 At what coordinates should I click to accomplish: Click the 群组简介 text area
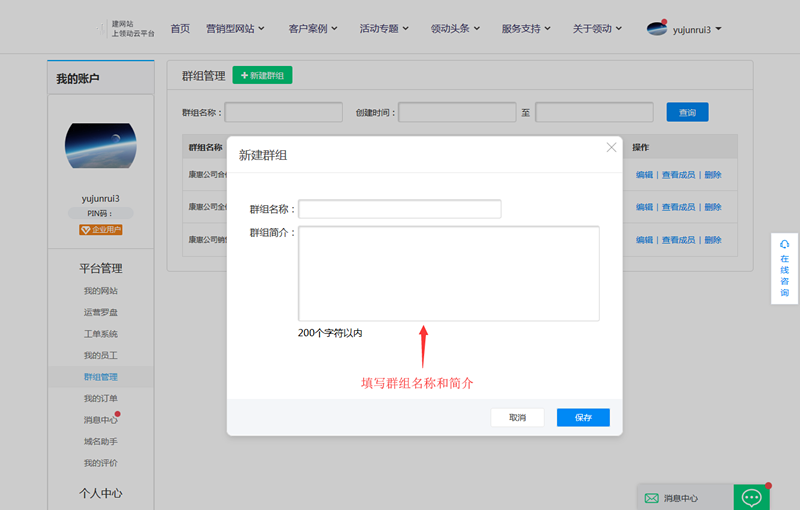click(448, 273)
